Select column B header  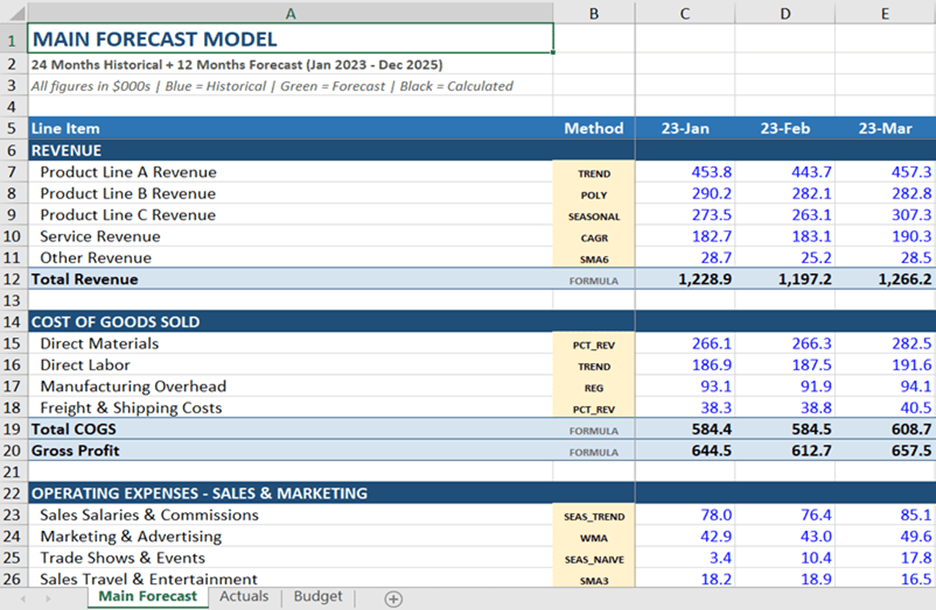tap(594, 13)
